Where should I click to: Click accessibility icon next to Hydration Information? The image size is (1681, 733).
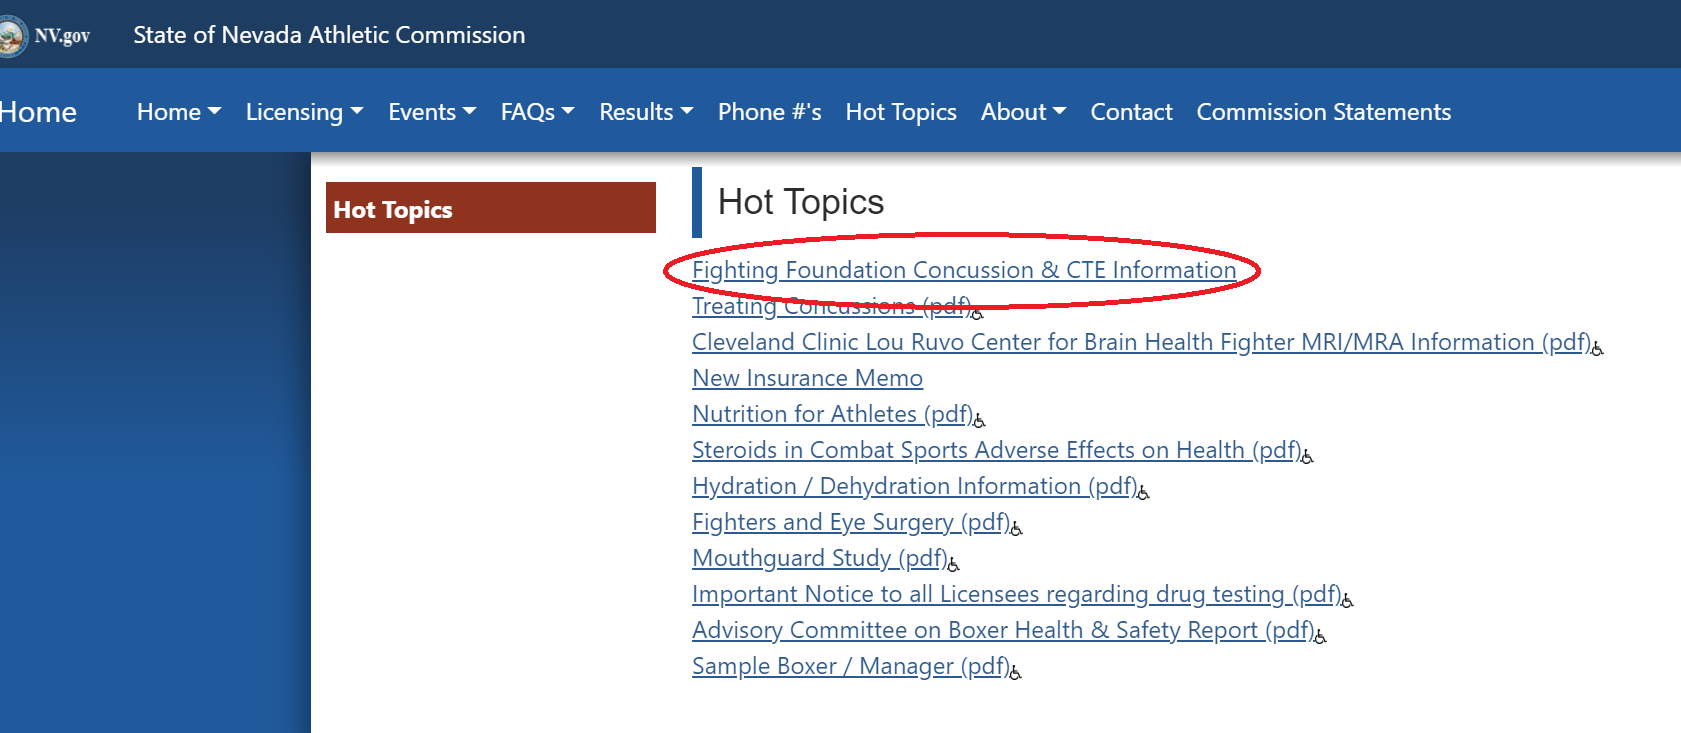pos(1143,492)
